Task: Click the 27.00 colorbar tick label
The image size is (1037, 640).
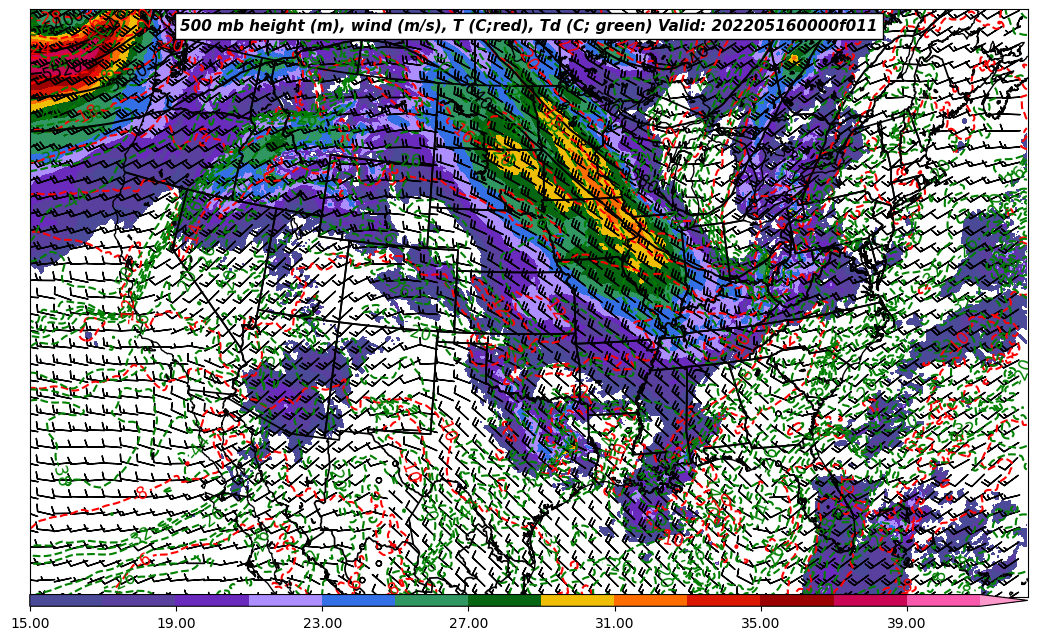Action: click(x=468, y=623)
